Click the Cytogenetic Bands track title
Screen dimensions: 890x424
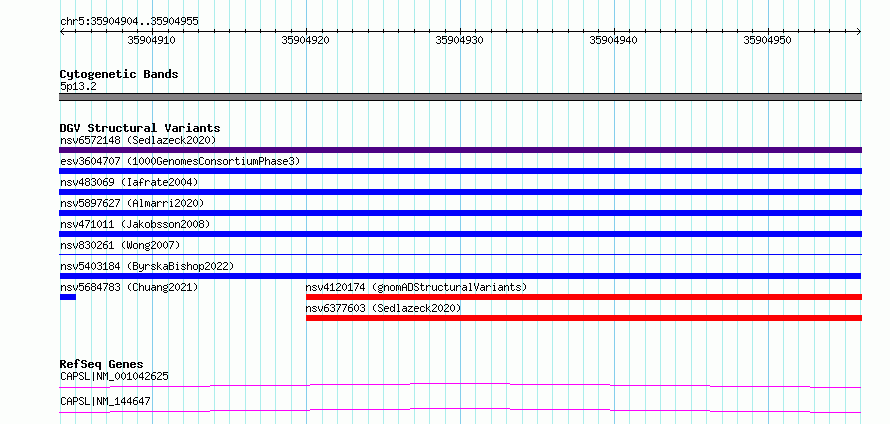[119, 74]
